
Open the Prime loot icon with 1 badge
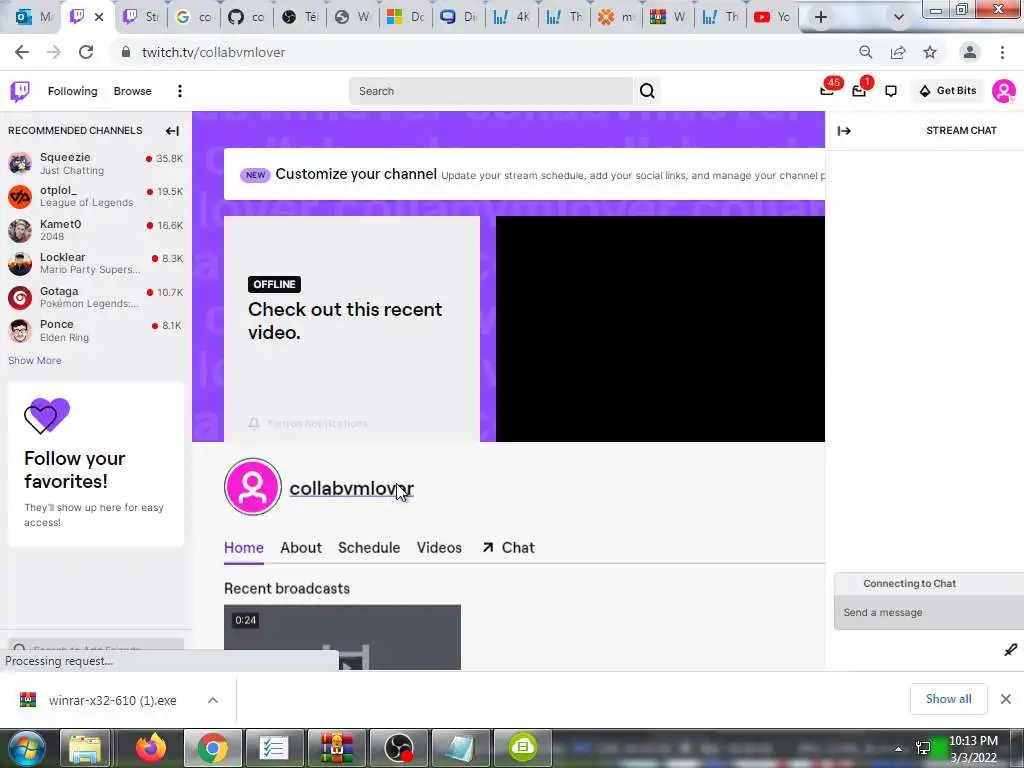point(859,90)
